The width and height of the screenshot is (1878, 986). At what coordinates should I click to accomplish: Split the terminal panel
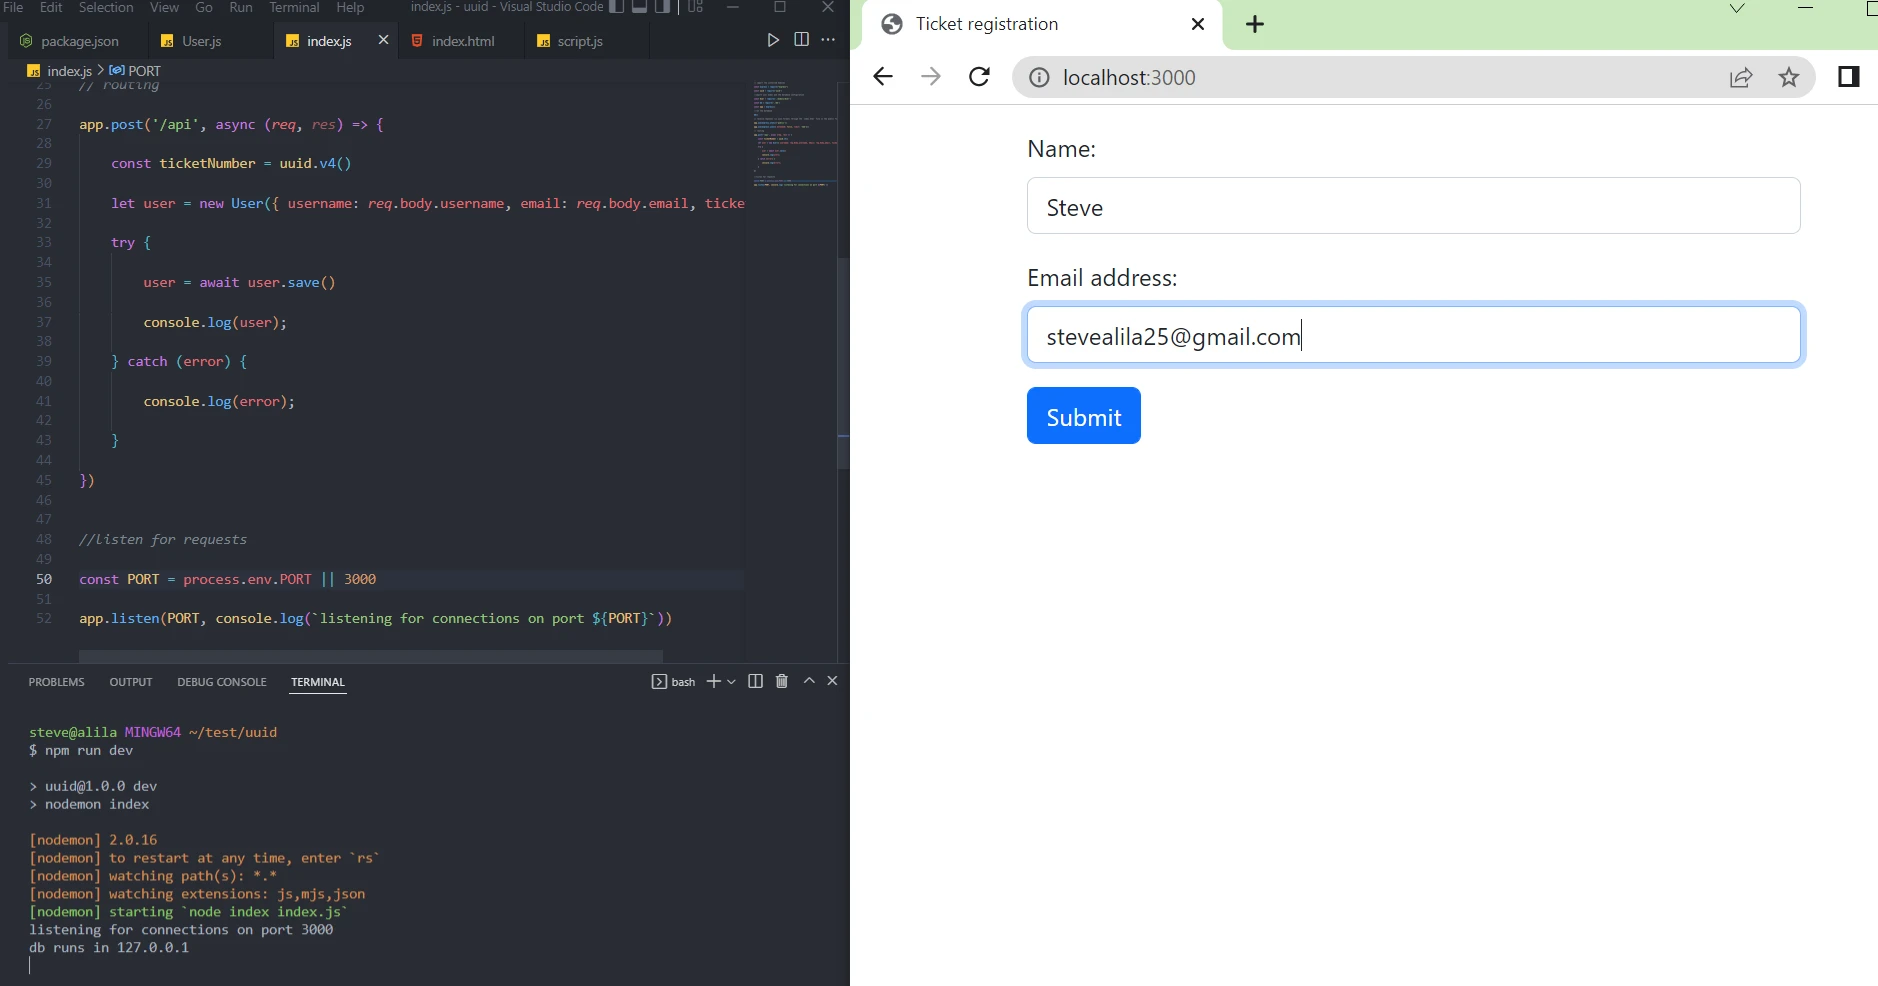pyautogui.click(x=755, y=681)
